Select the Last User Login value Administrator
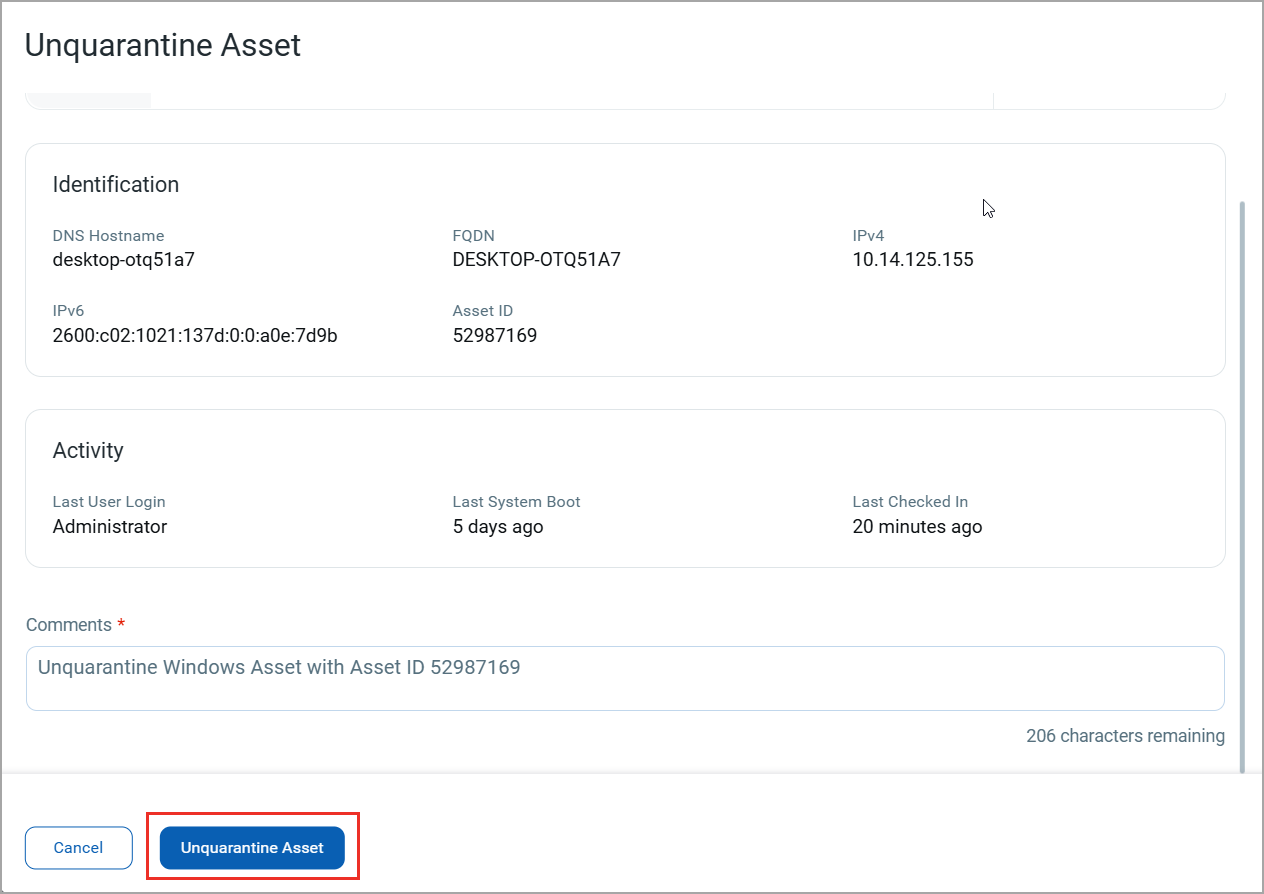 109,526
